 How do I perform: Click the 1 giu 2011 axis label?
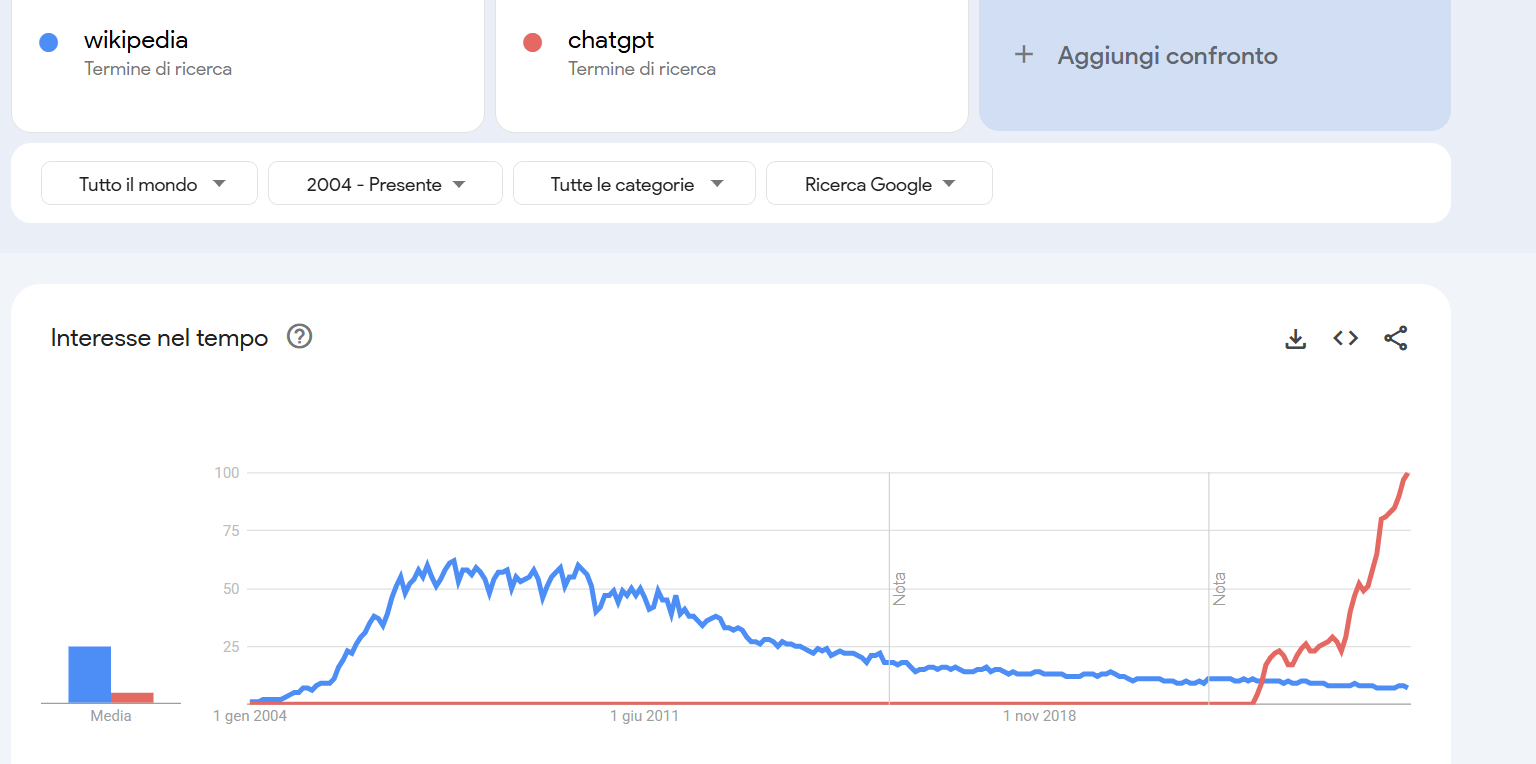click(x=644, y=716)
